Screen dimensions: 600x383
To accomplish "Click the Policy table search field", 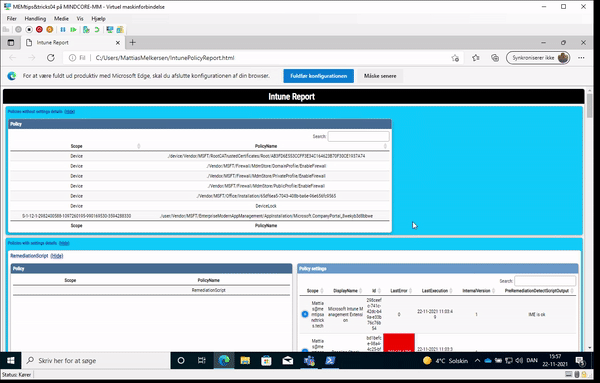I will pos(358,136).
